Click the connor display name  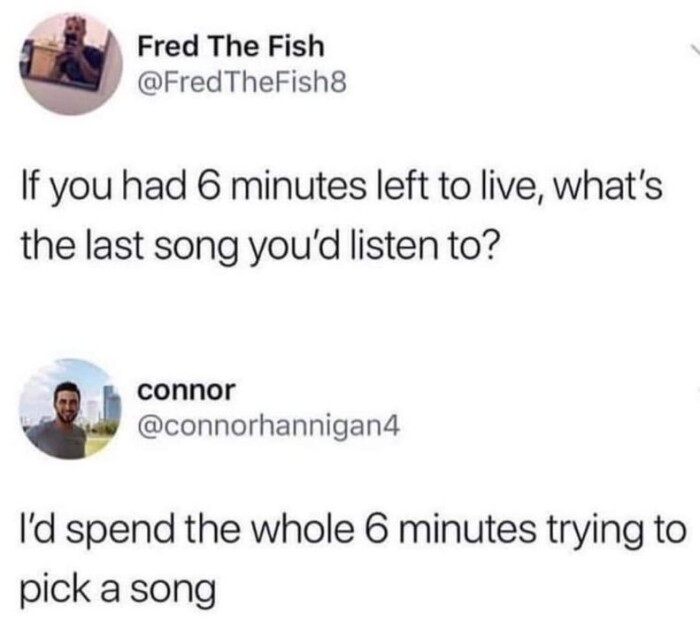point(186,390)
